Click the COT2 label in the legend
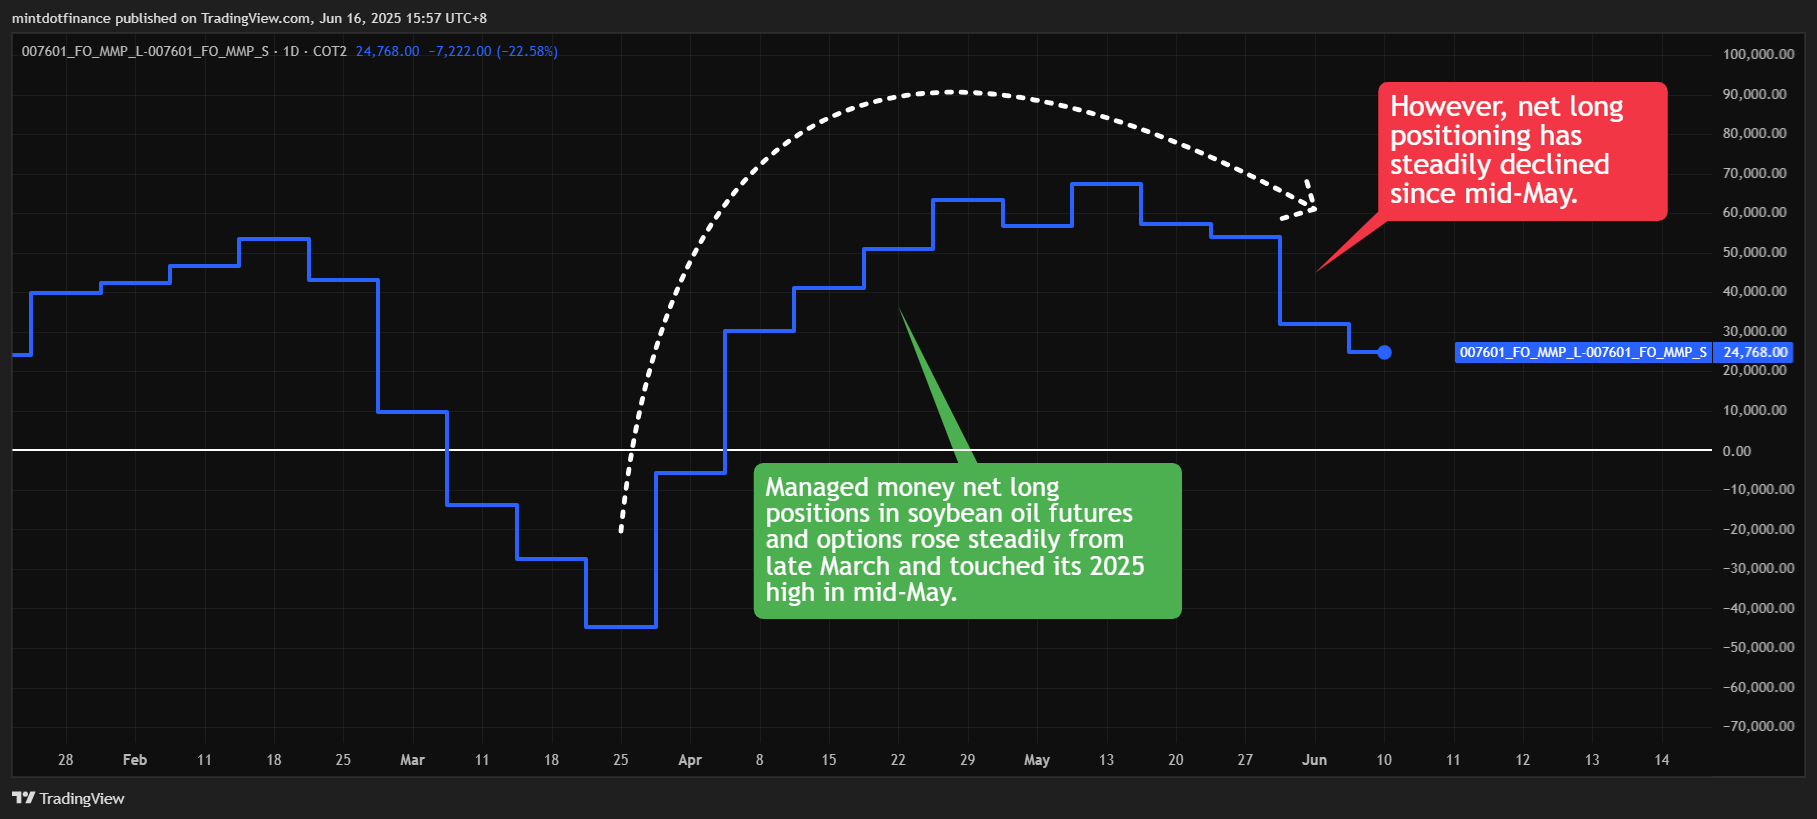The width and height of the screenshot is (1817, 819). [x=330, y=51]
